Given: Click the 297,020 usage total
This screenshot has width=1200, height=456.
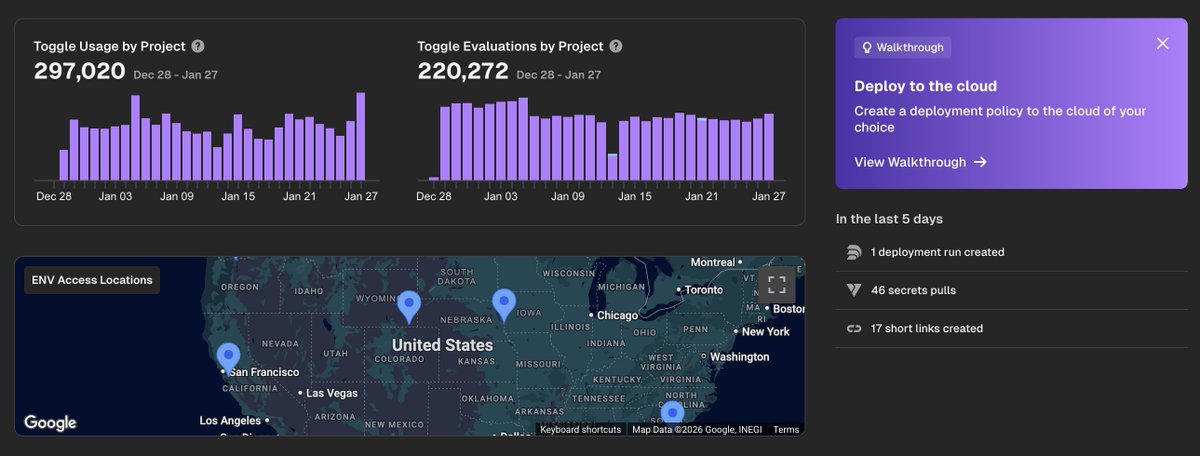Looking at the screenshot, I should [80, 71].
